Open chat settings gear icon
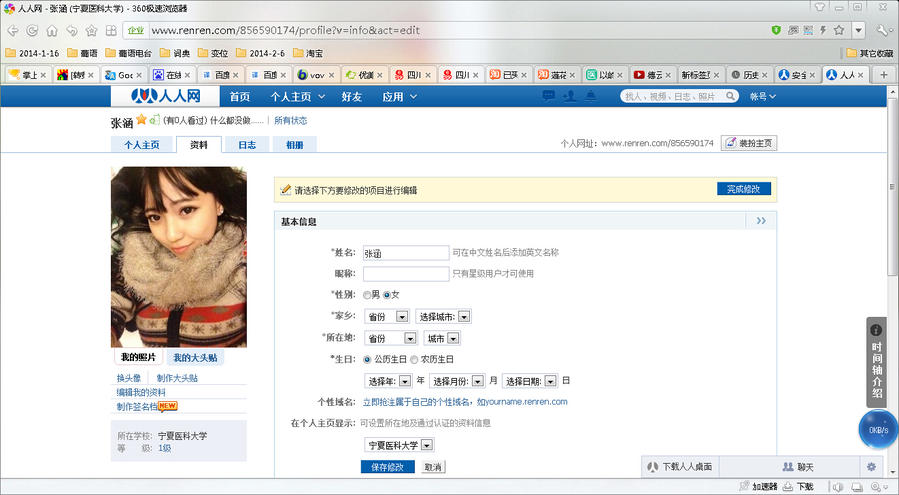This screenshot has height=495, width=899. [x=871, y=467]
